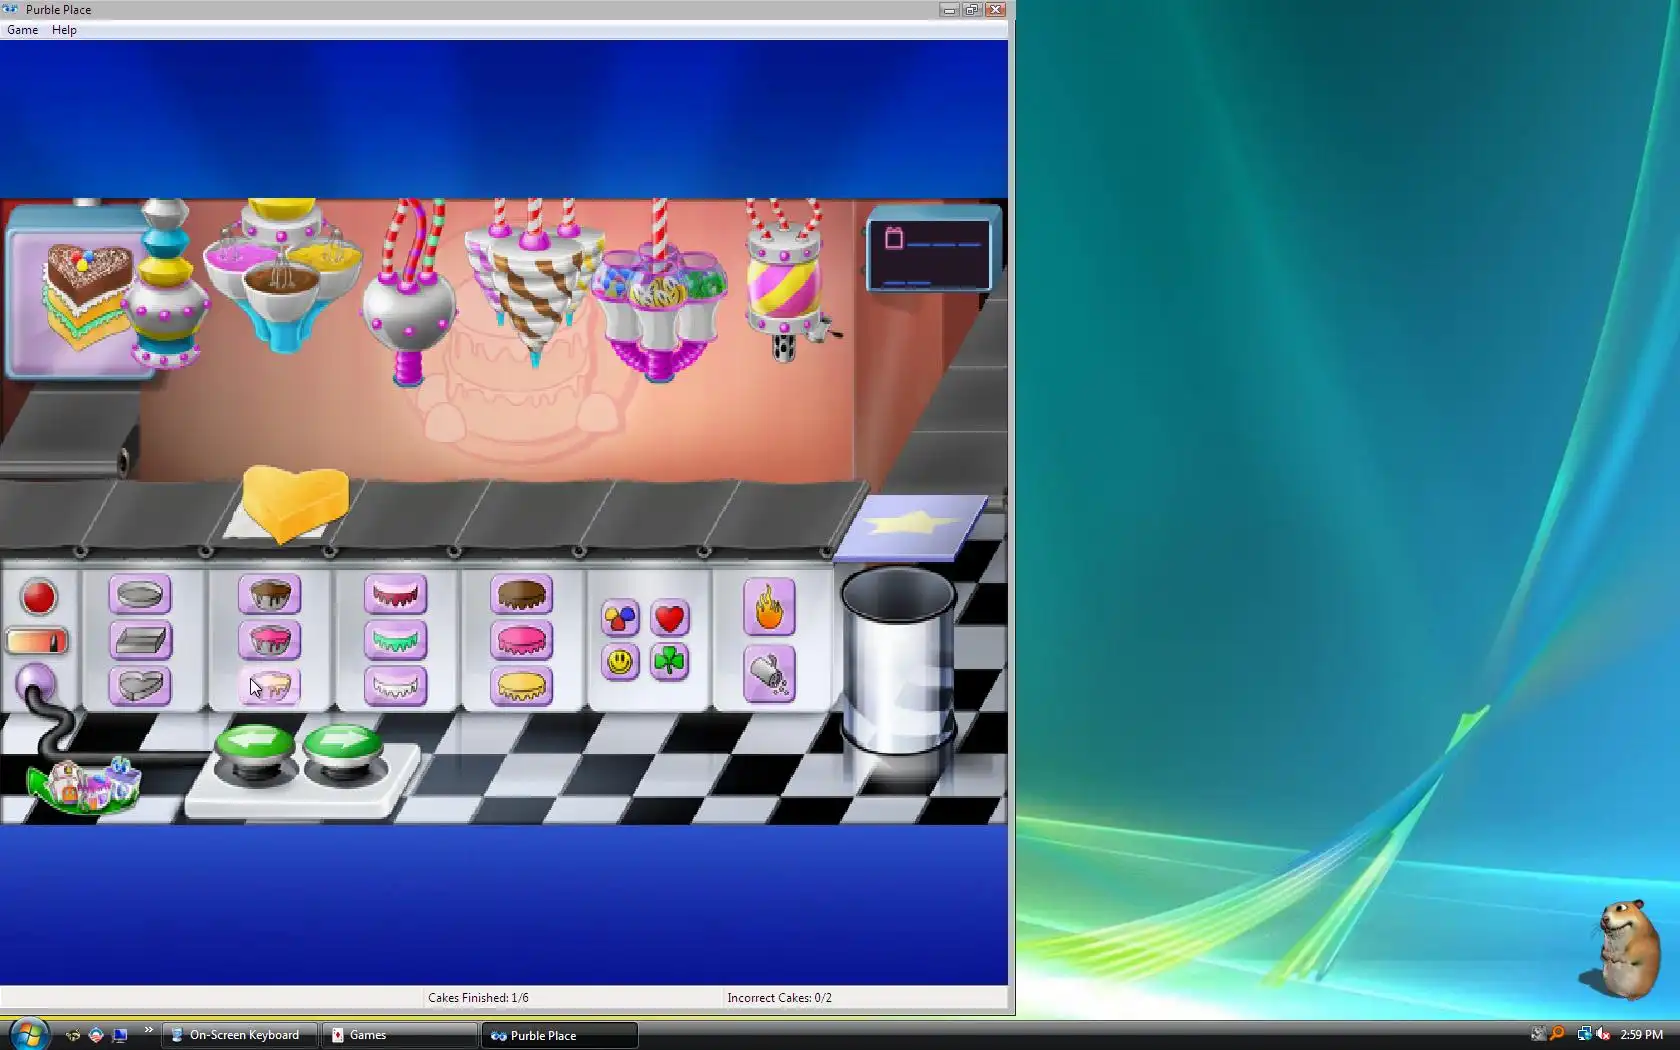Pick the green filling icing layer
Screen dimensions: 1680x1050
[x=396, y=640]
